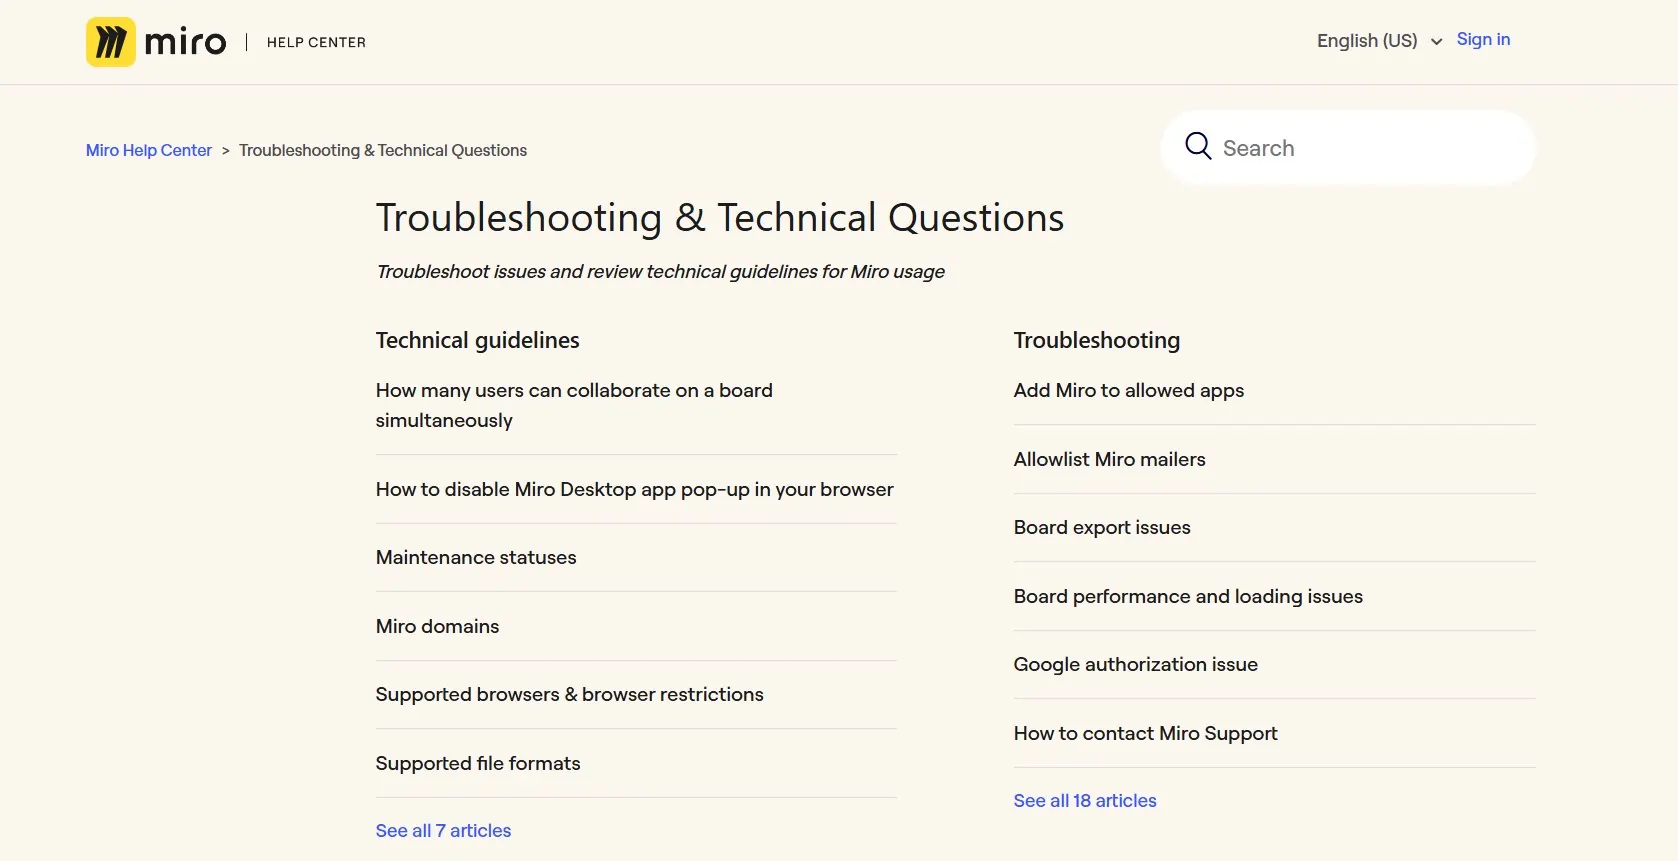Image resolution: width=1678 pixels, height=861 pixels.
Task: Click 'See all 18 articles' link
Action: click(x=1085, y=801)
